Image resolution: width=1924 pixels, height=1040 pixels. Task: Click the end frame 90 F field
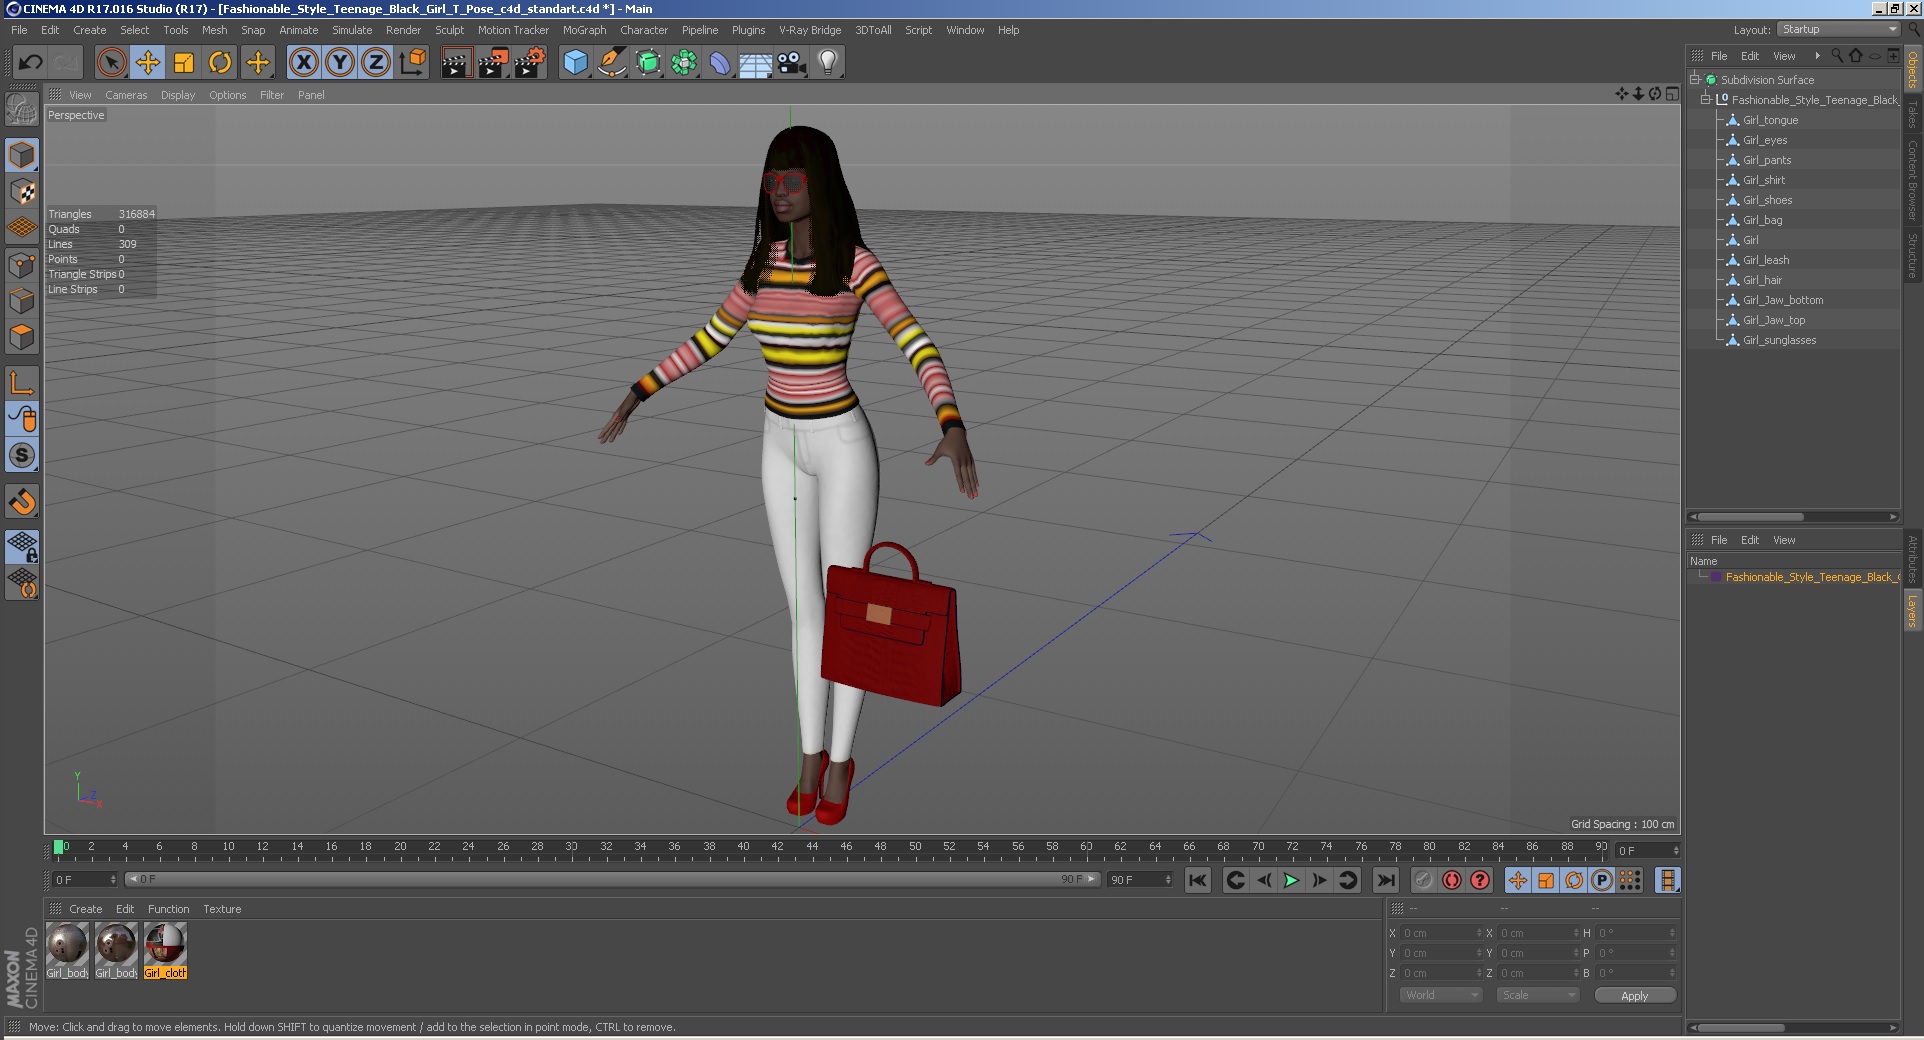[x=1140, y=879]
